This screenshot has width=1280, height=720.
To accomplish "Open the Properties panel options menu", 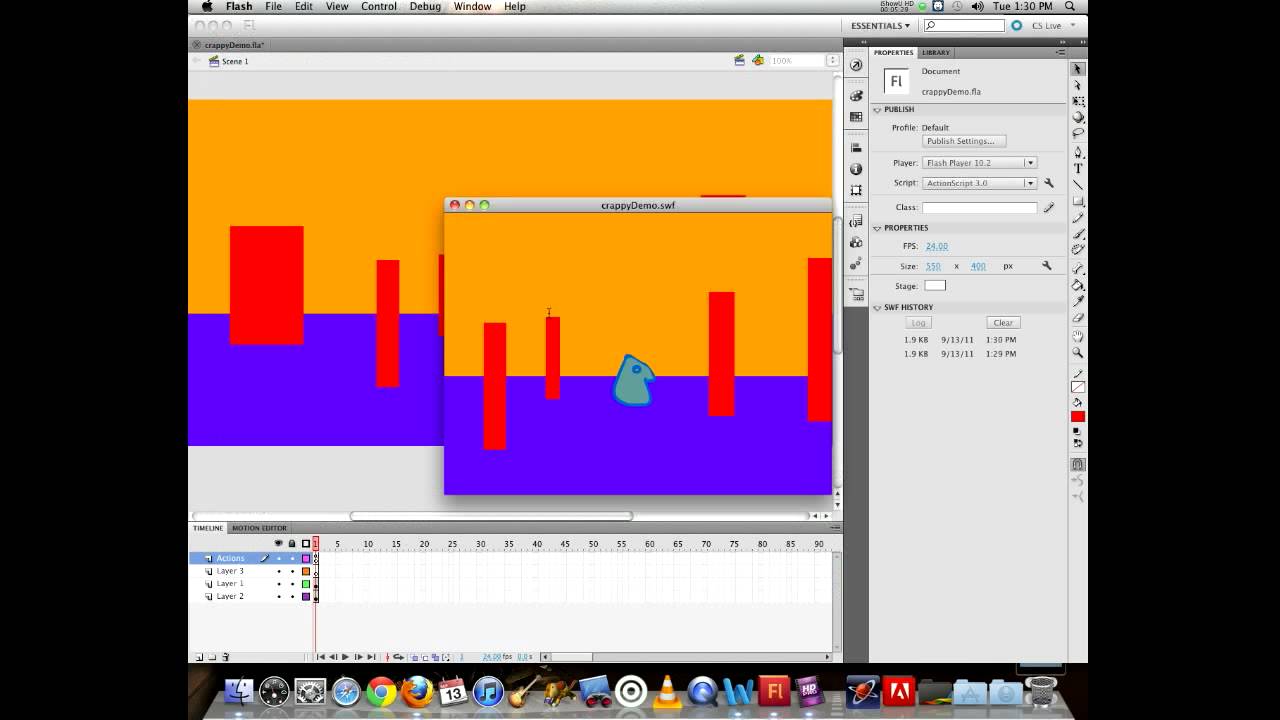I will click(1060, 52).
